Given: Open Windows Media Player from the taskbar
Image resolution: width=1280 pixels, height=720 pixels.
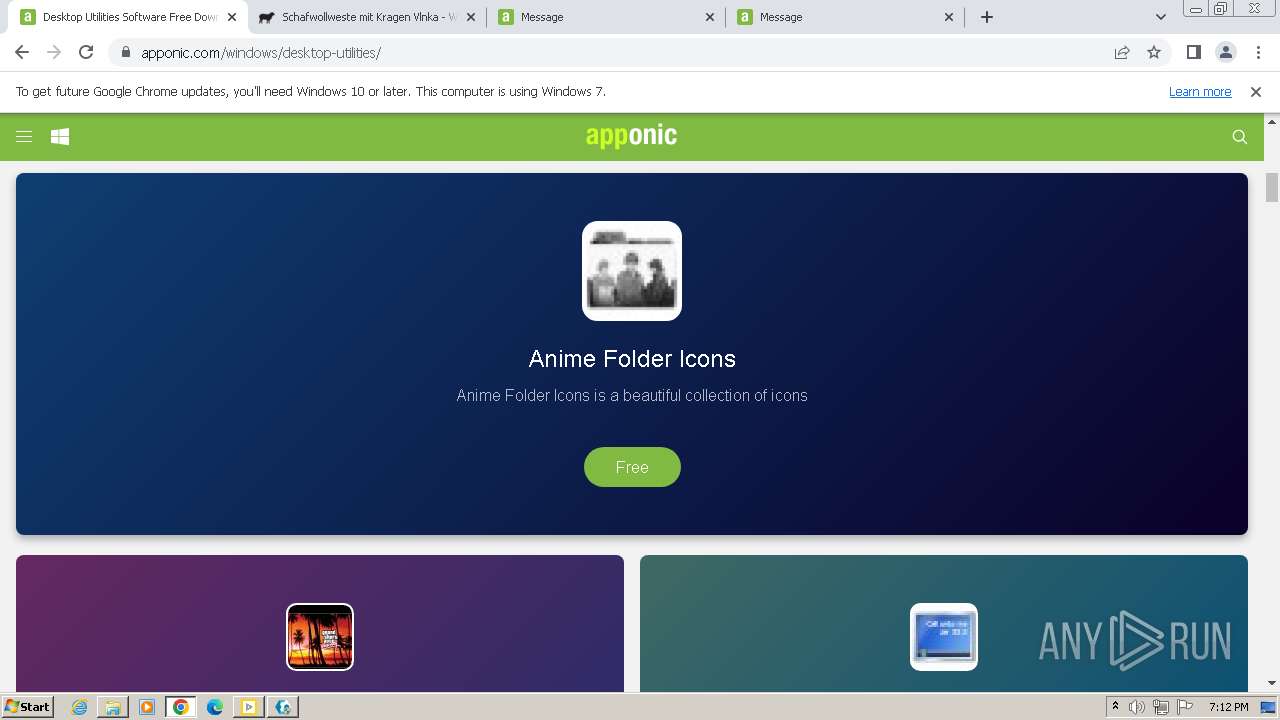Looking at the screenshot, I should 147,707.
